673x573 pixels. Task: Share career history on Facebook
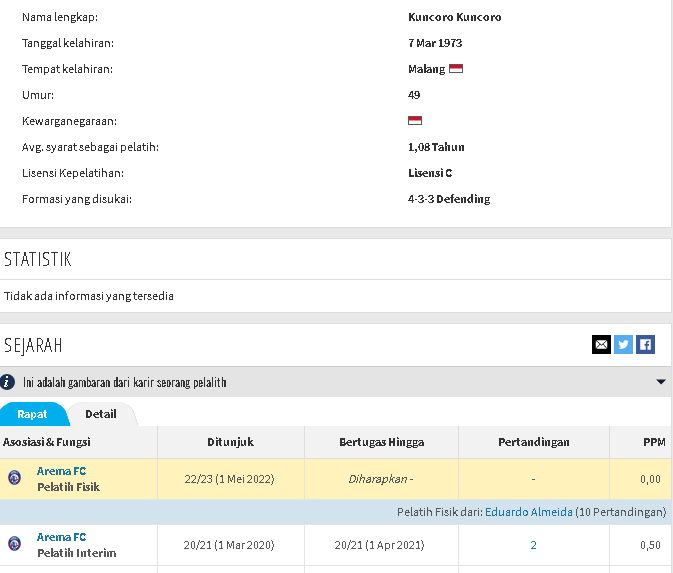pyautogui.click(x=645, y=344)
